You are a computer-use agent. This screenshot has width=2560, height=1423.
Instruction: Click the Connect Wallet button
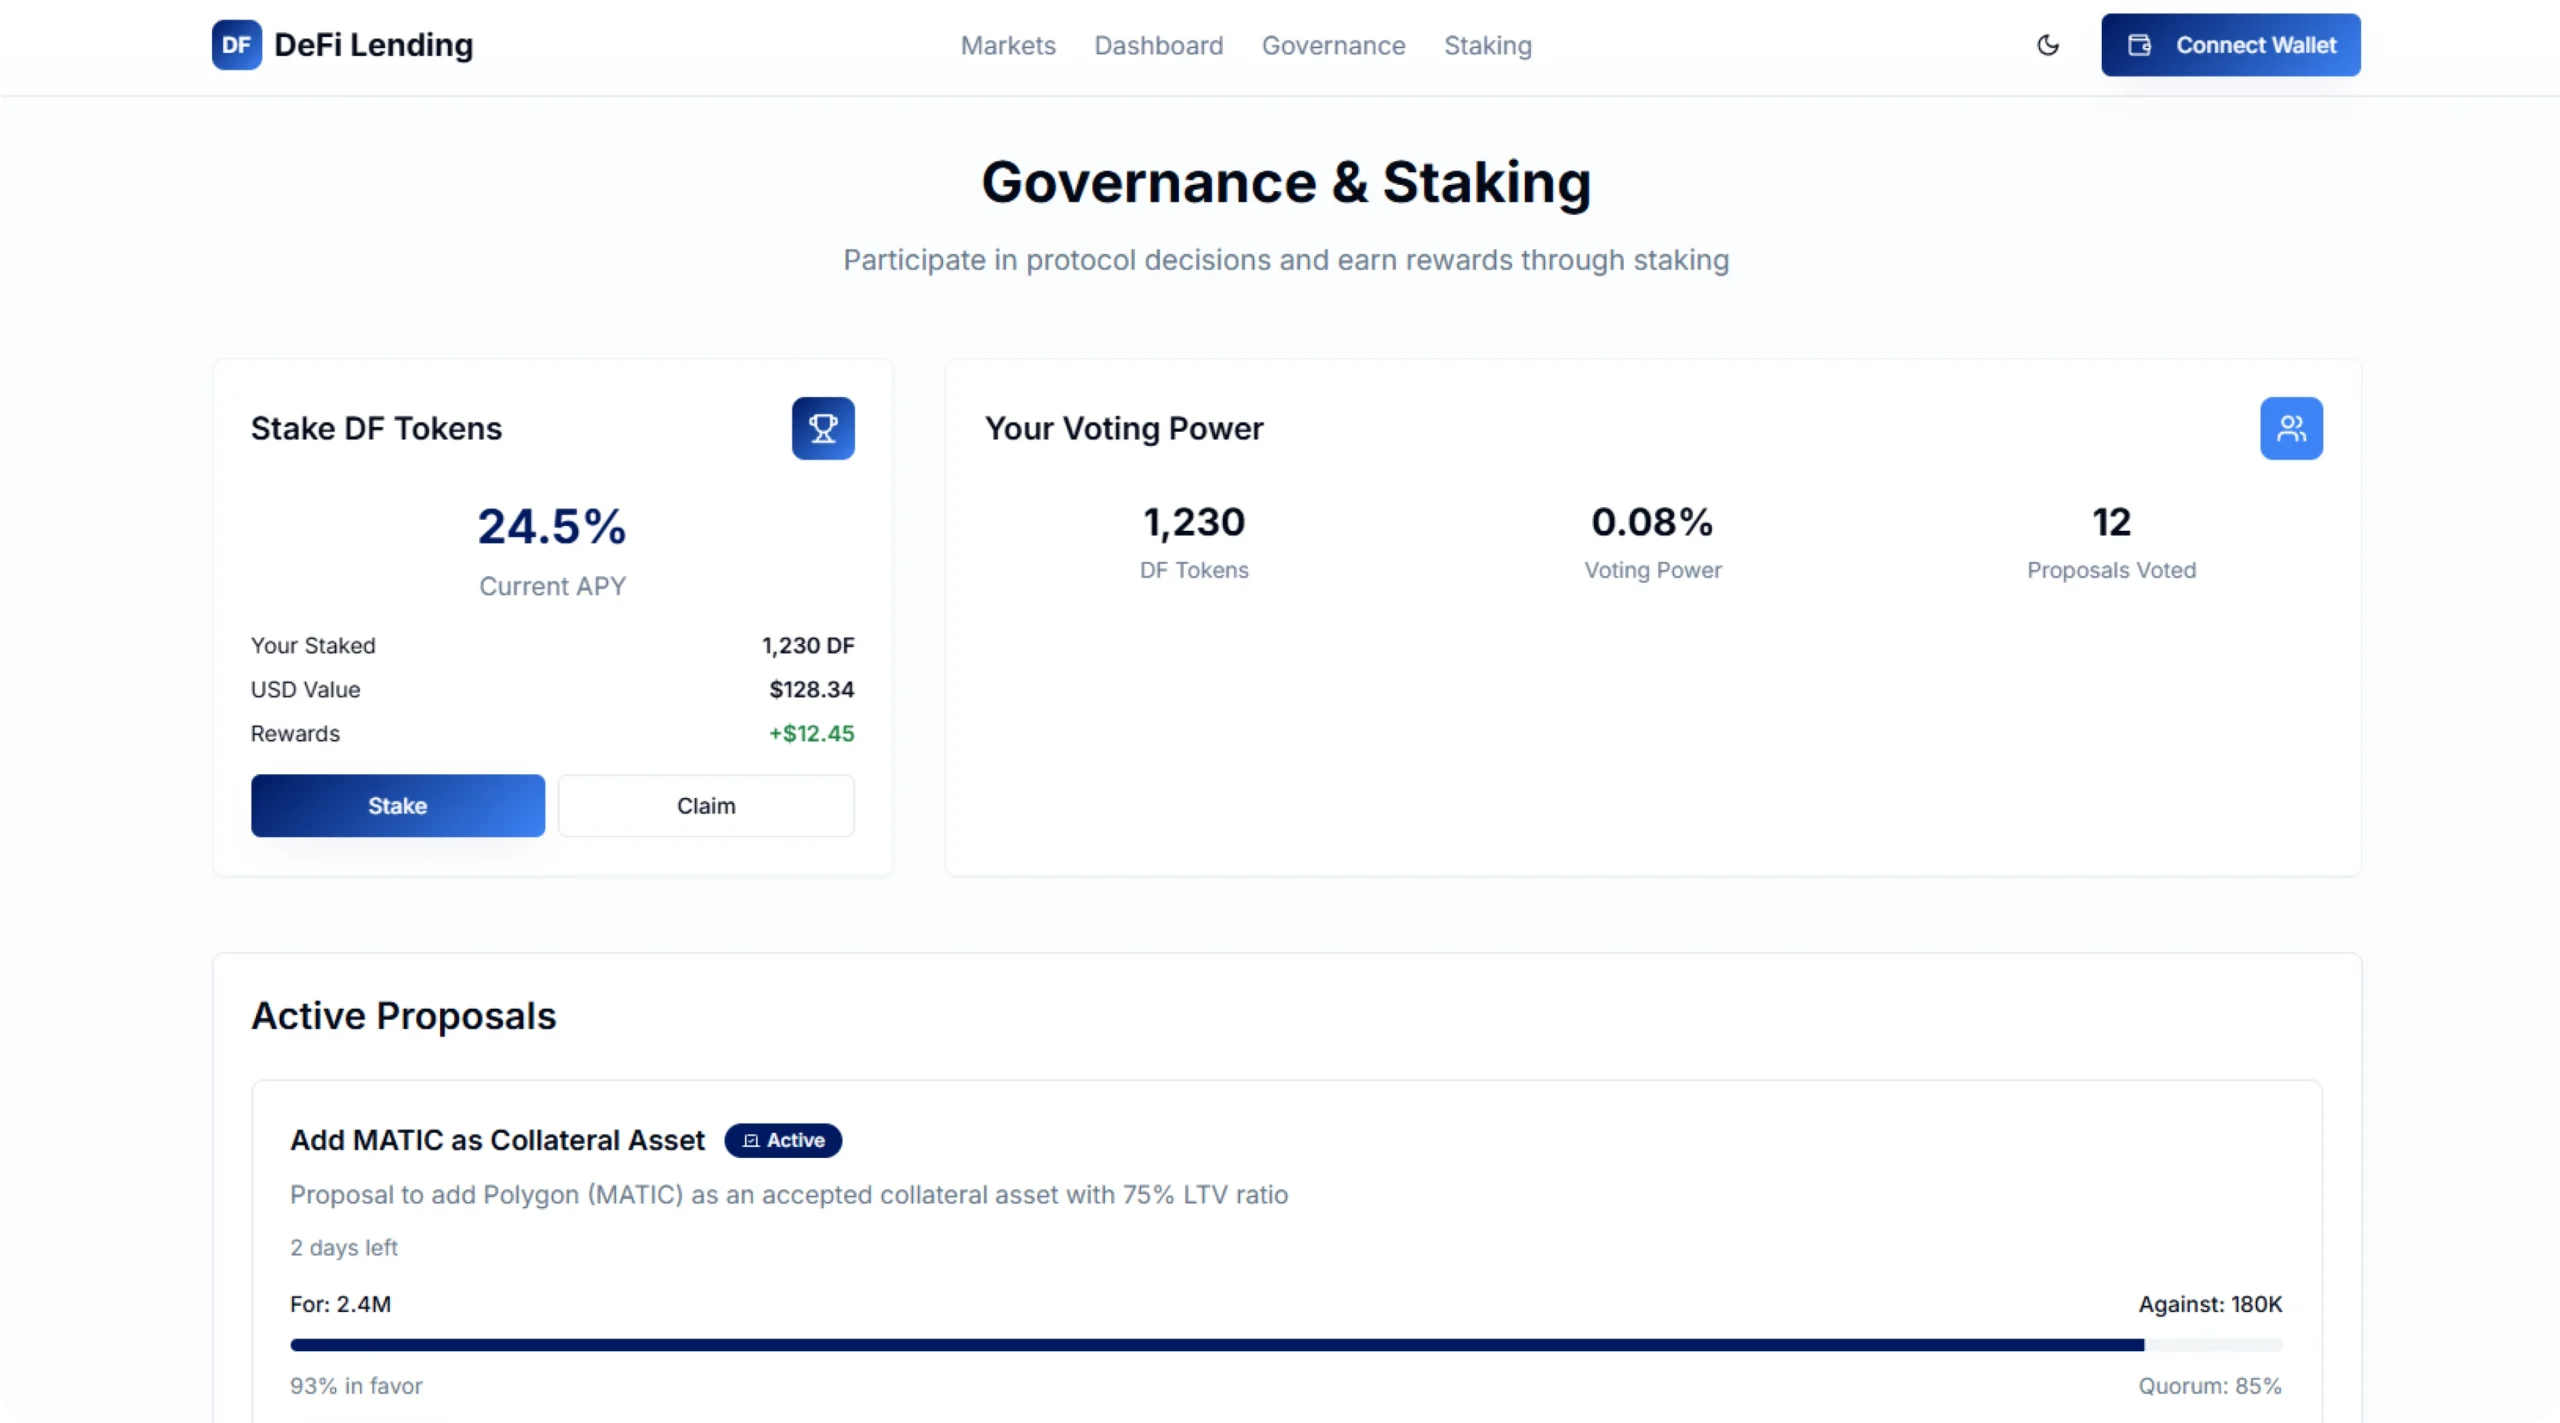click(2230, 45)
